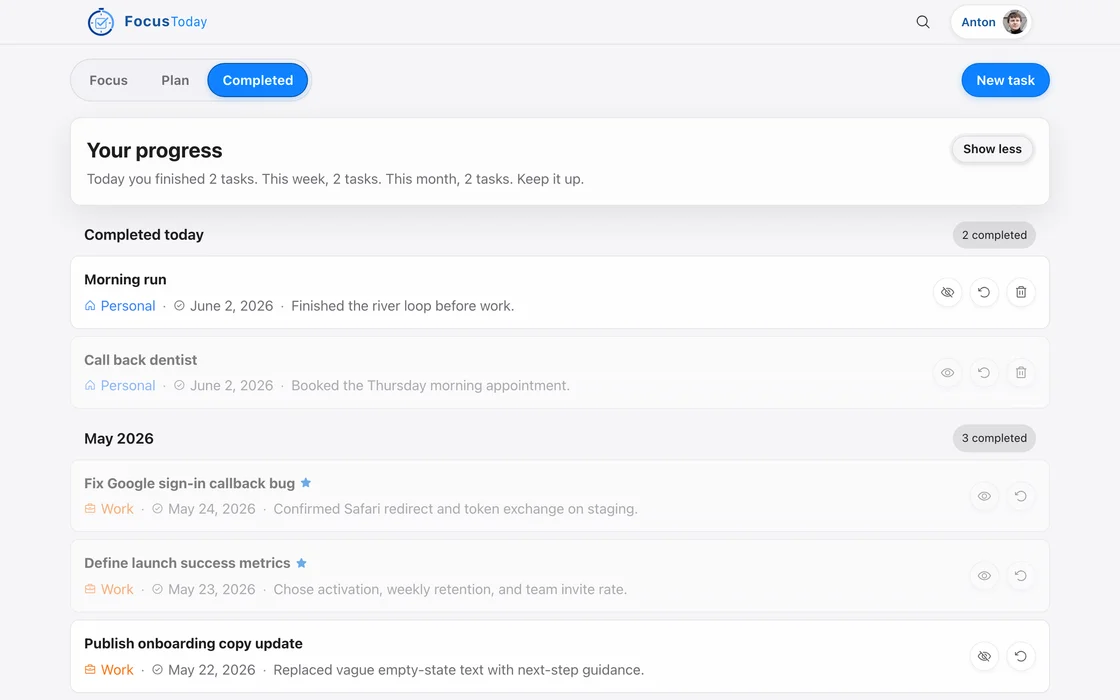Toggle visibility of Fix Google sign-in task
This screenshot has width=1120, height=700.
click(x=984, y=496)
